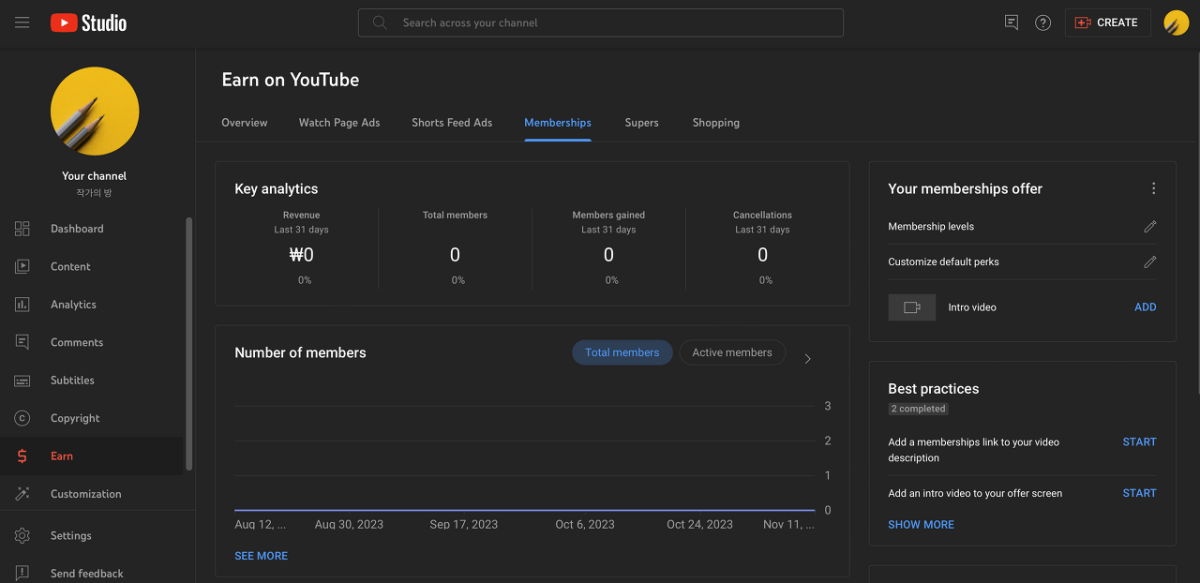
Task: Click the Total members metric label
Action: click(455, 215)
